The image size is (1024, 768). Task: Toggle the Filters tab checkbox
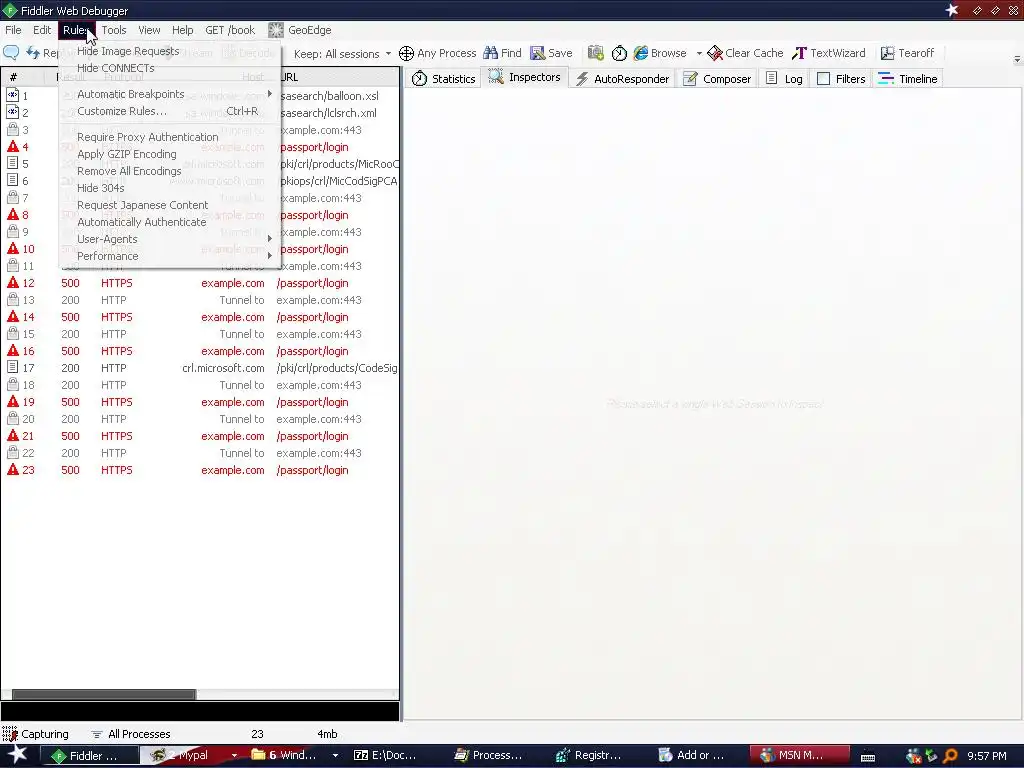(824, 78)
